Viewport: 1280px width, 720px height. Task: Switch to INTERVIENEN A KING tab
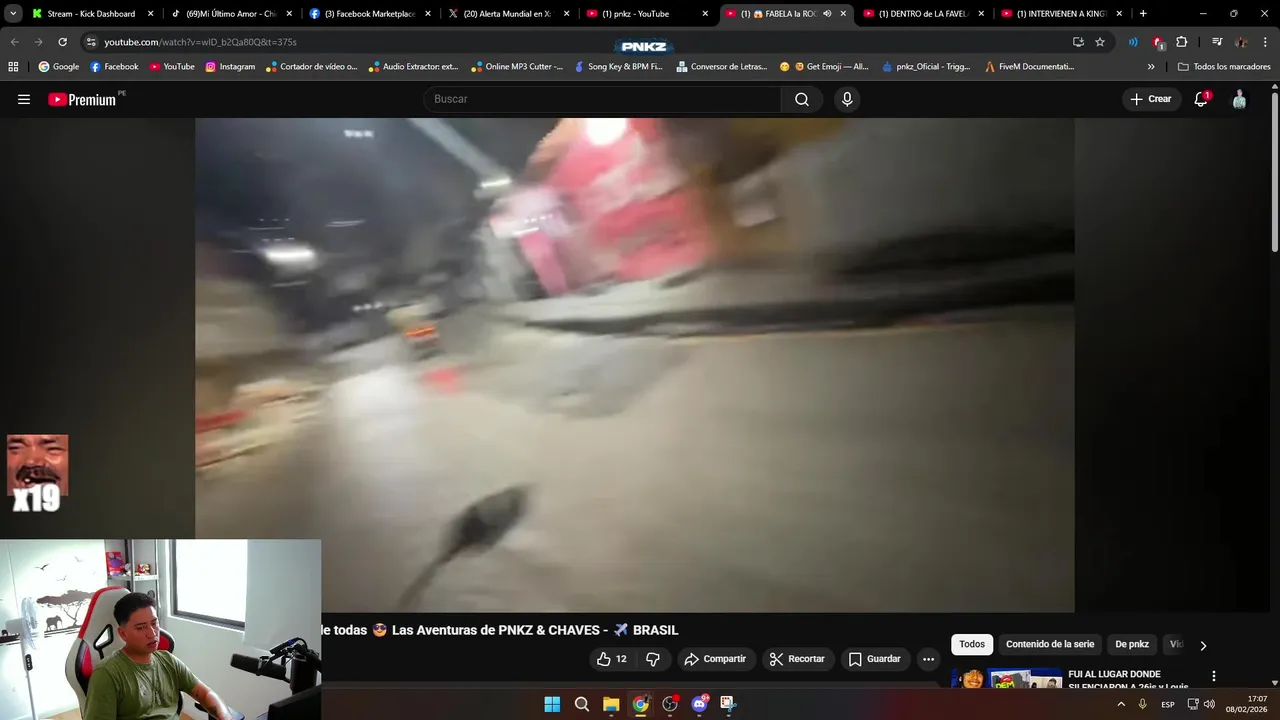pyautogui.click(x=1062, y=14)
